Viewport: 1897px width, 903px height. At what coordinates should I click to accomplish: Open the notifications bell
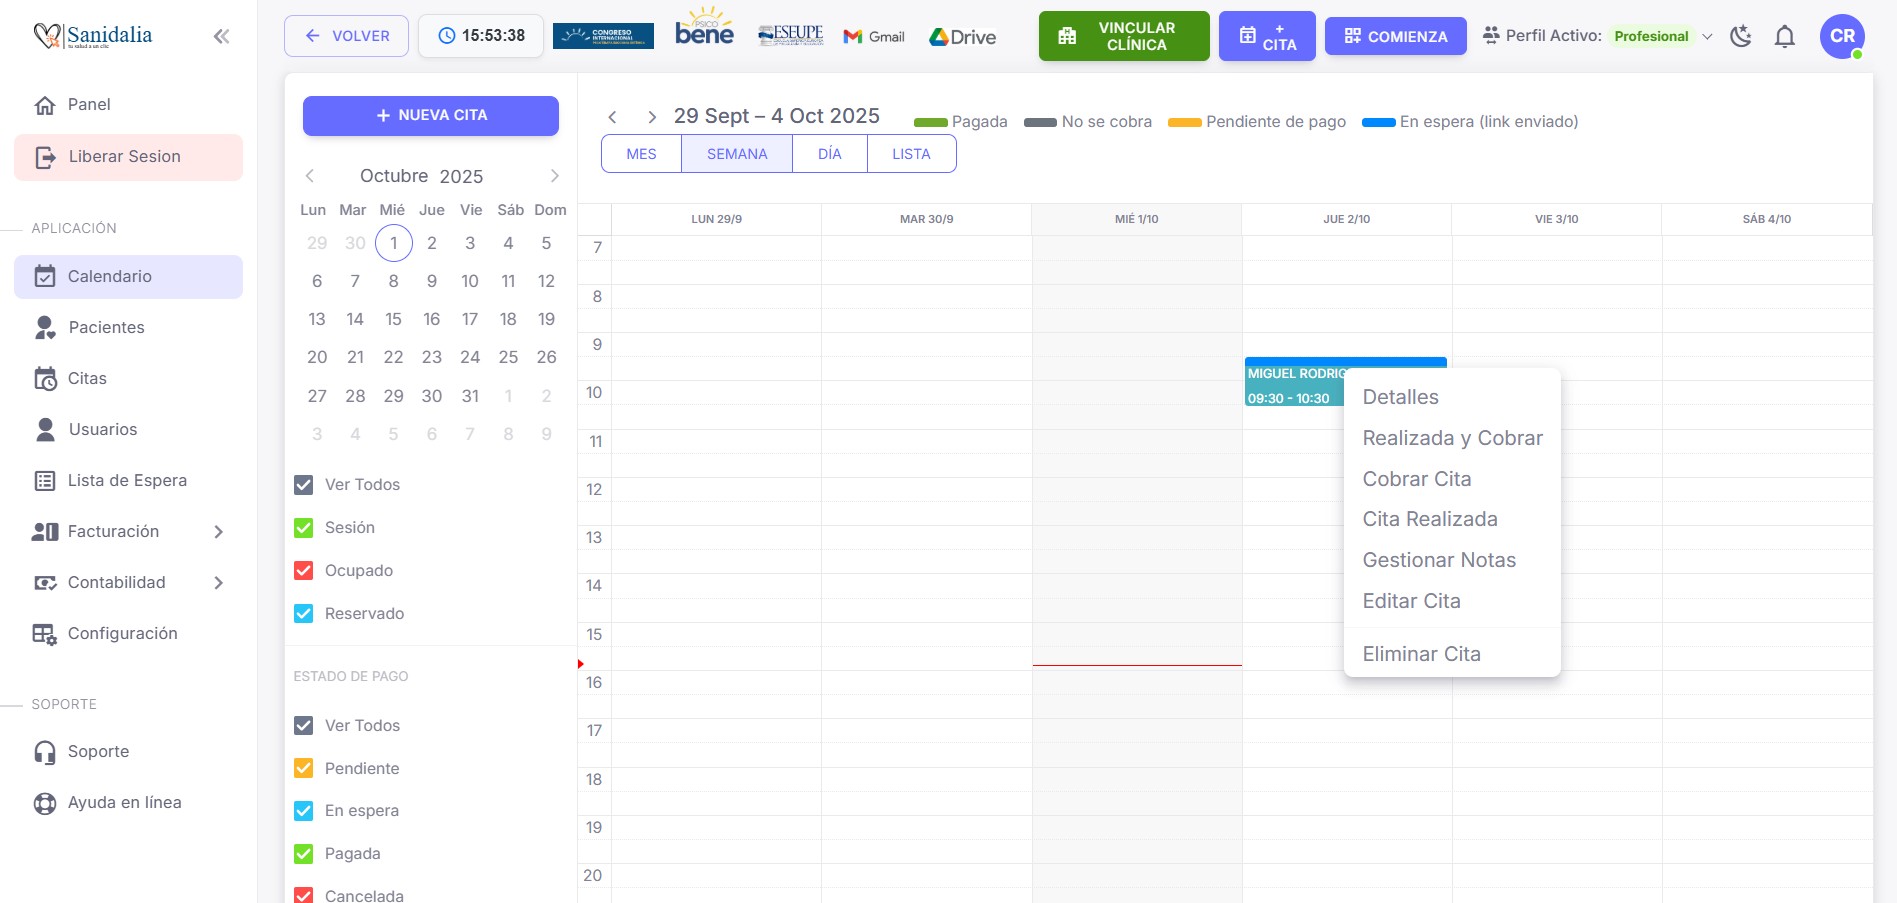pyautogui.click(x=1784, y=37)
